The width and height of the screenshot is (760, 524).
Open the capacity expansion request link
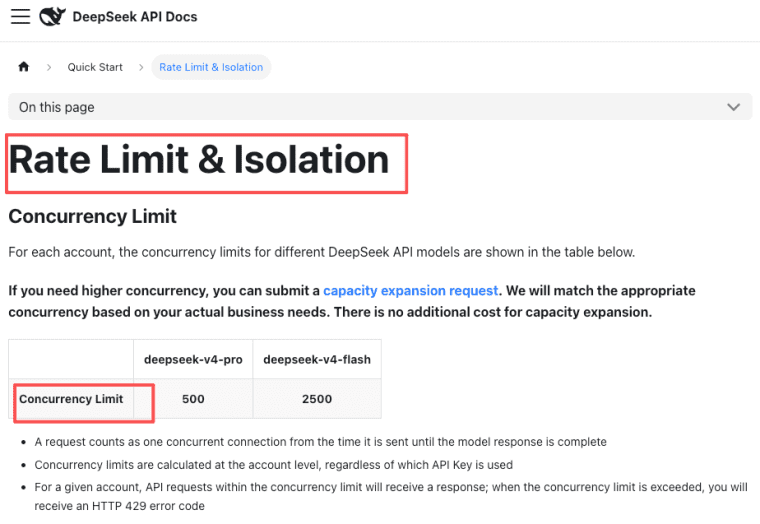tap(411, 290)
